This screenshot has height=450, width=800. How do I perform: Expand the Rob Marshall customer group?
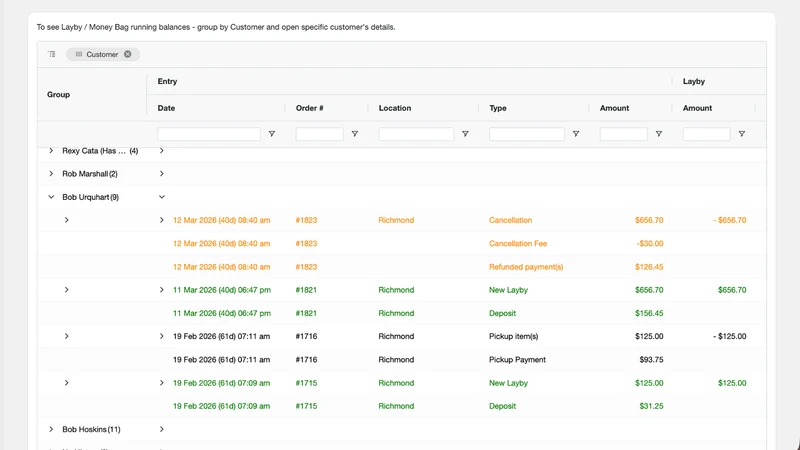[x=51, y=173]
